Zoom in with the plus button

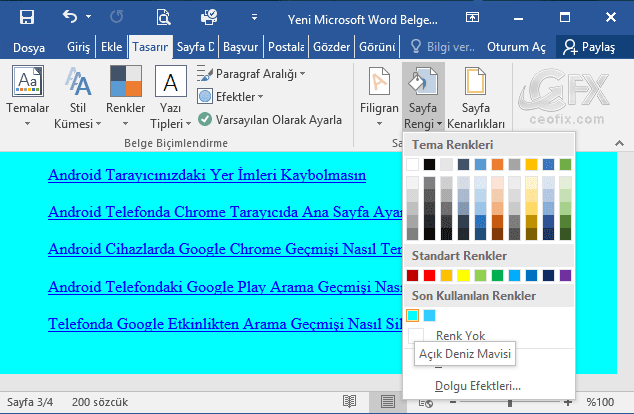(x=568, y=402)
